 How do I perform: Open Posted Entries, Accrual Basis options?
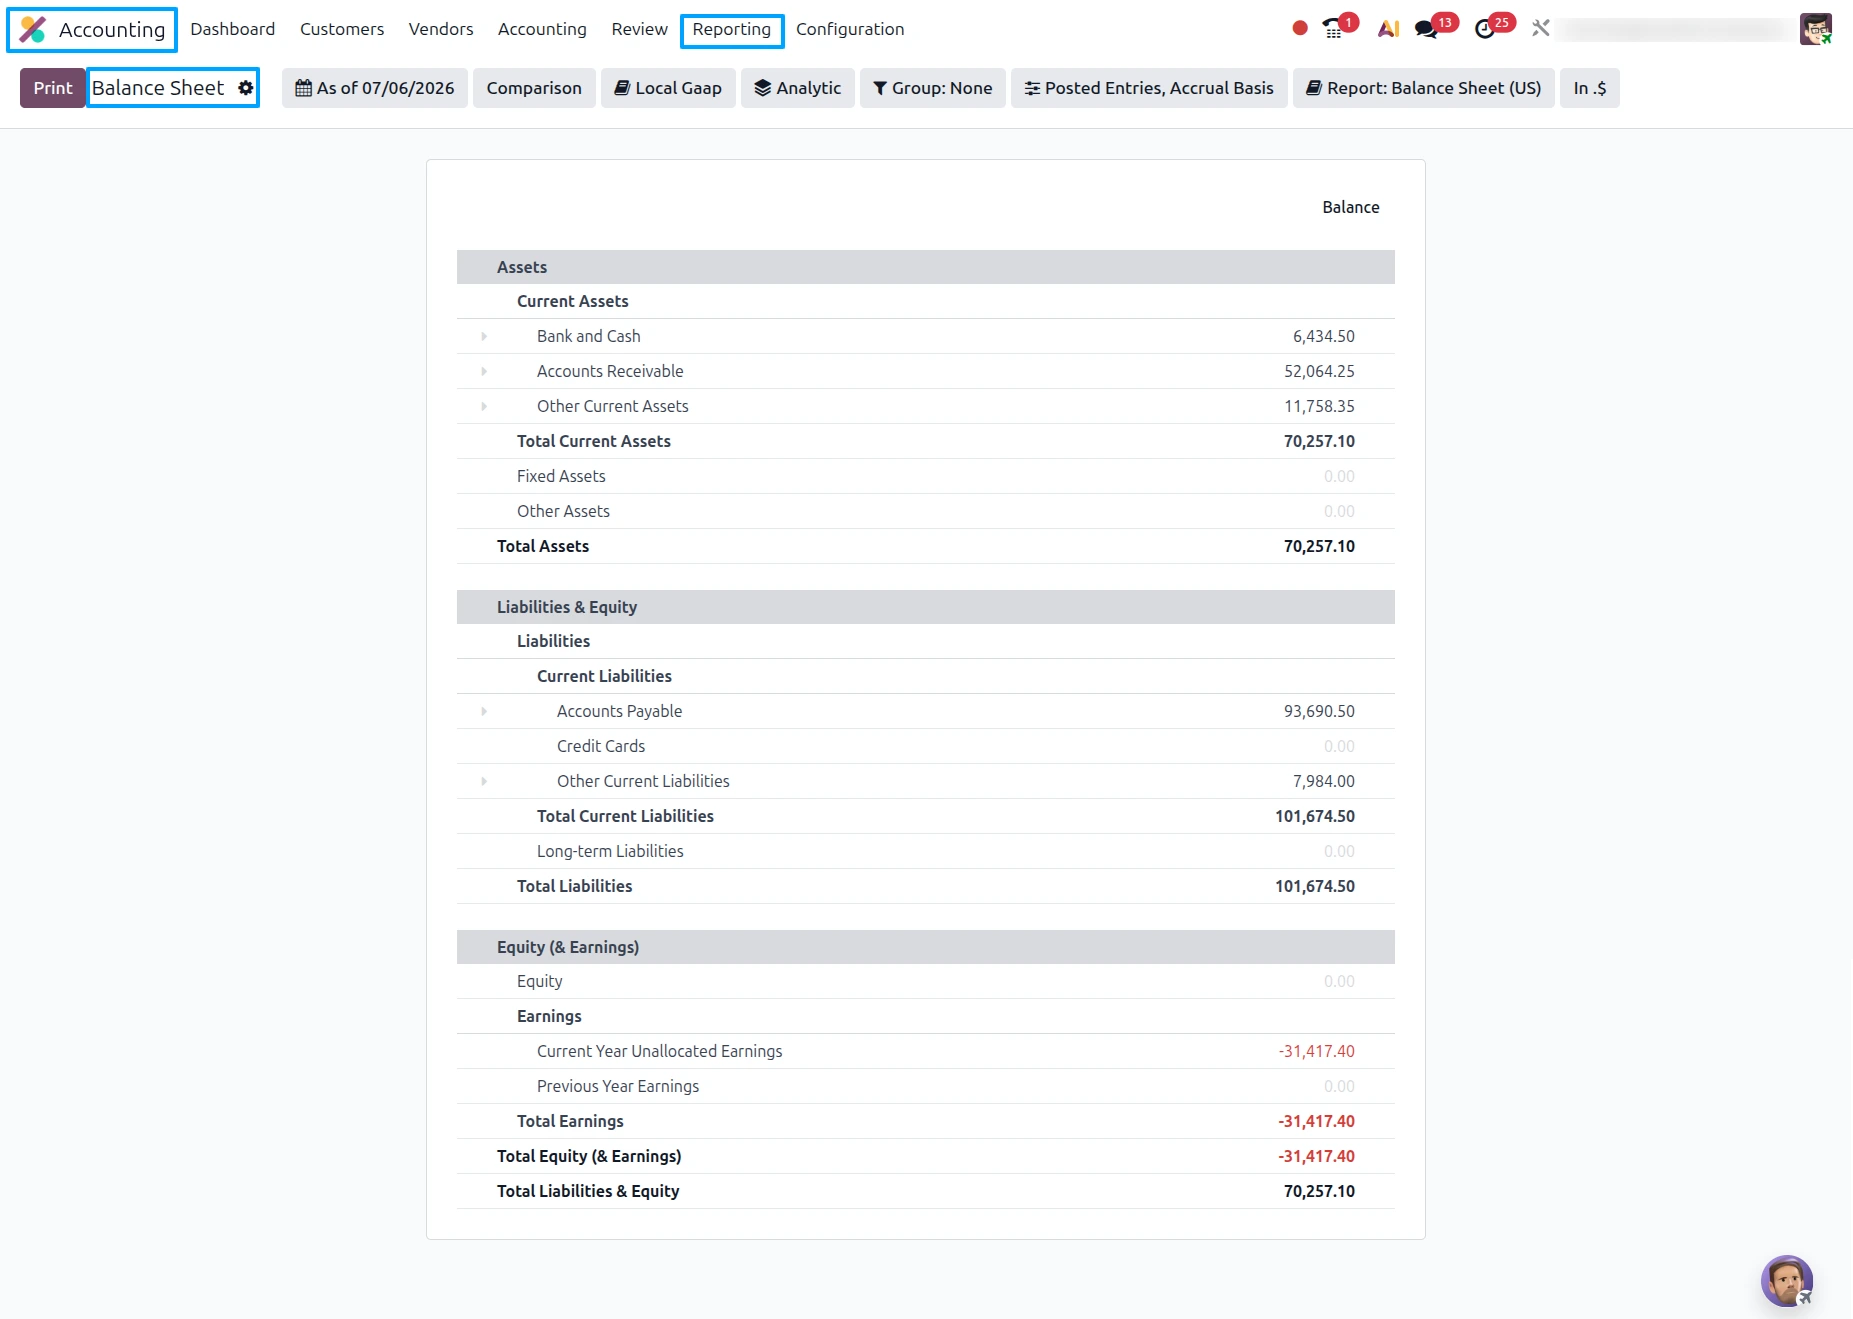(x=1149, y=88)
